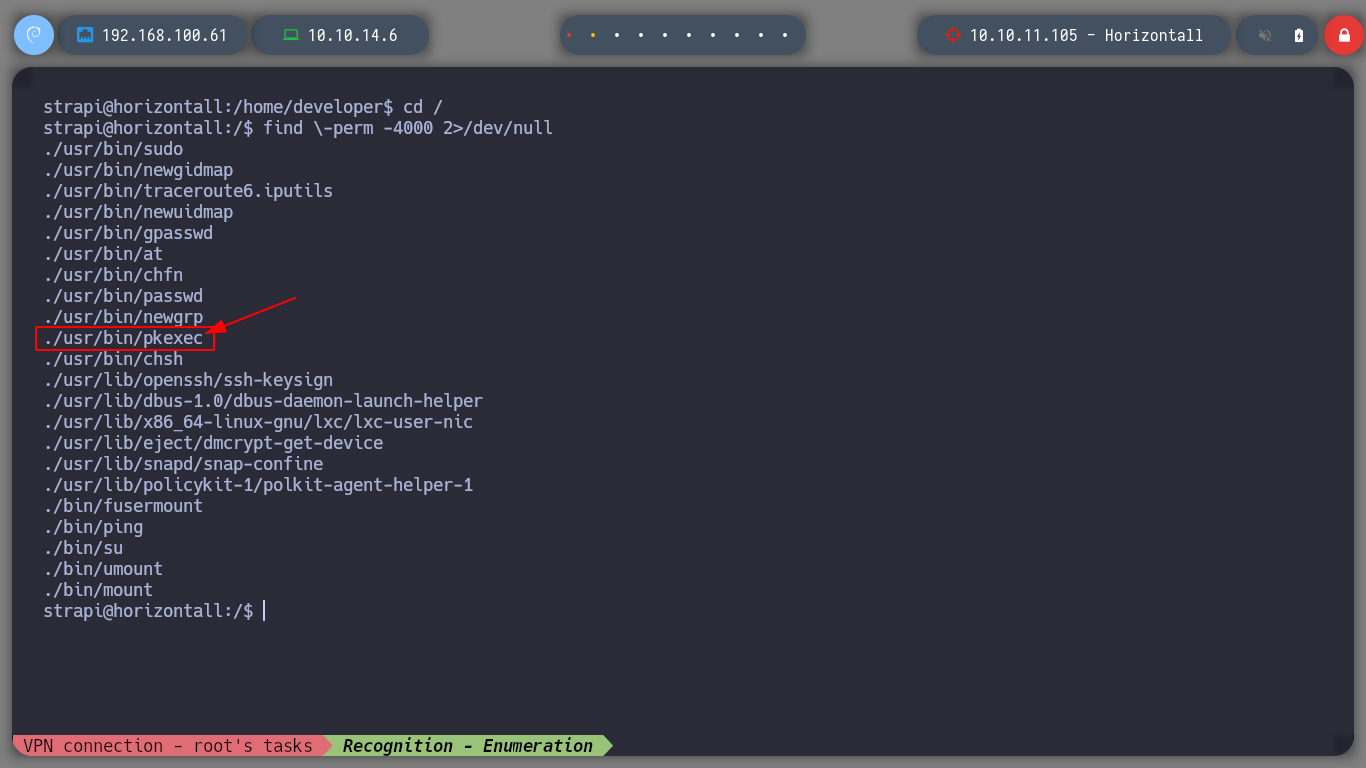Click the muted volume speaker icon
This screenshot has height=768, width=1366.
[x=1265, y=35]
